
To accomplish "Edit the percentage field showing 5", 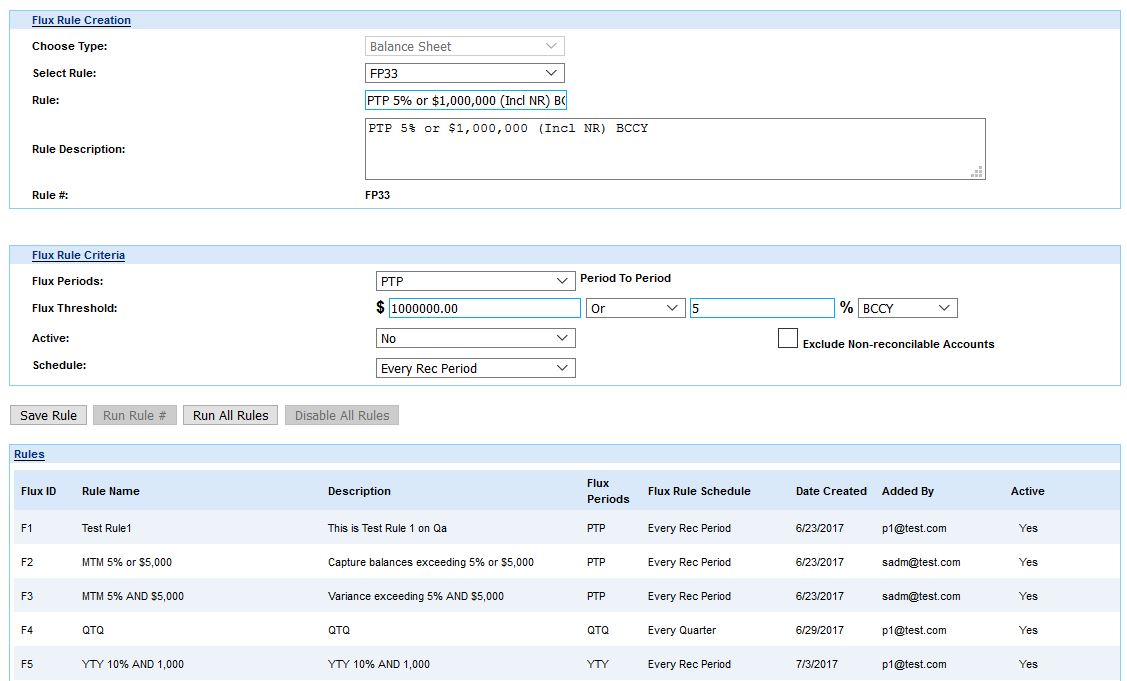I will [x=762, y=307].
